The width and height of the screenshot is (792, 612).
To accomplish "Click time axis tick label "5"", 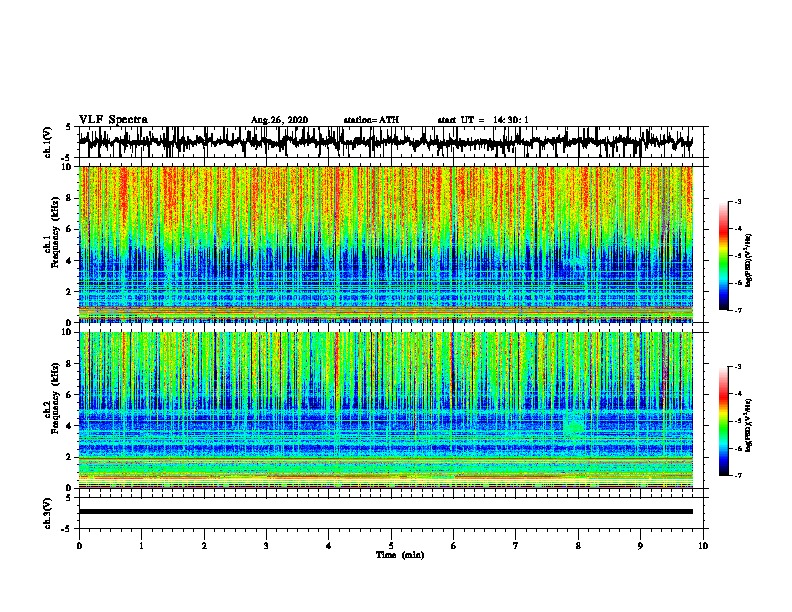I will point(391,545).
